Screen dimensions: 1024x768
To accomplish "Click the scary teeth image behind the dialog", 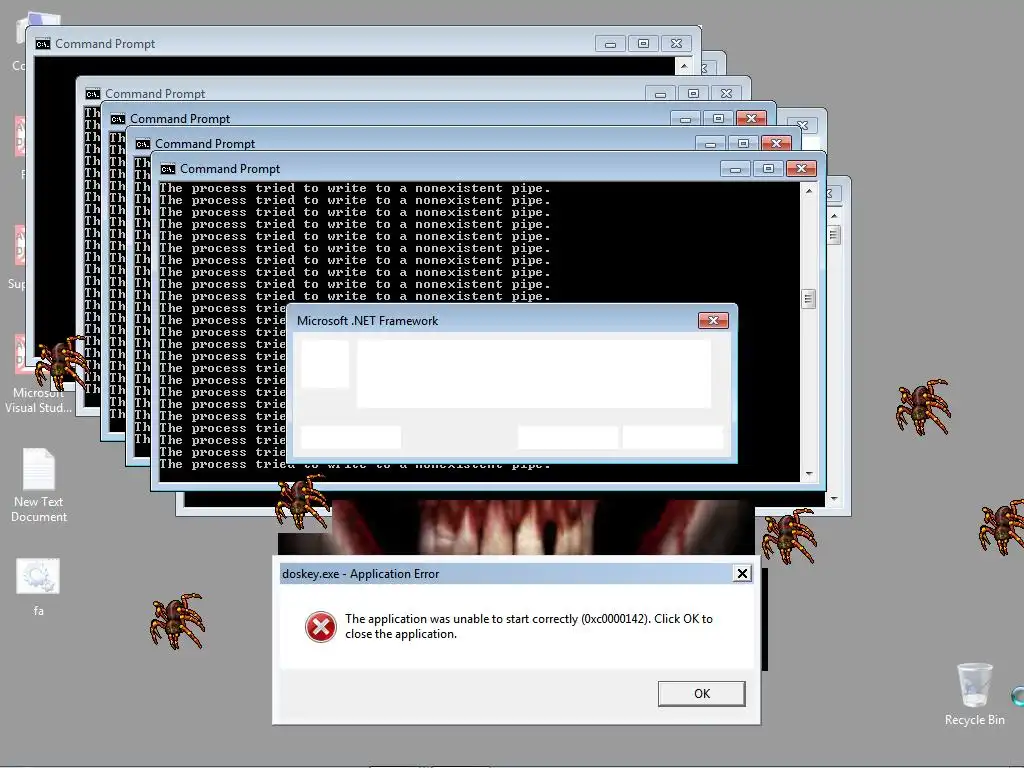I will click(516, 527).
